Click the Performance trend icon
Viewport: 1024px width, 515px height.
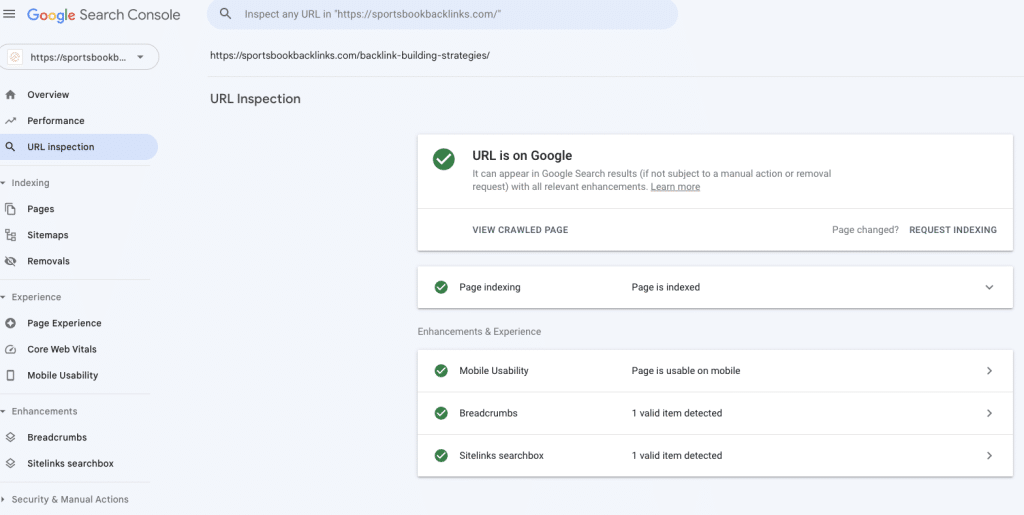[x=10, y=121]
